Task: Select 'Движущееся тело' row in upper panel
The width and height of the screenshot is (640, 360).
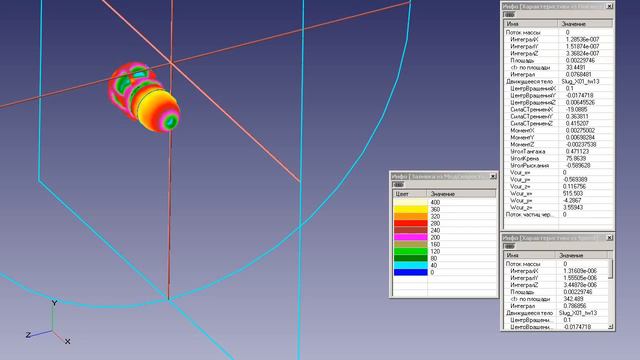Action: [558, 81]
